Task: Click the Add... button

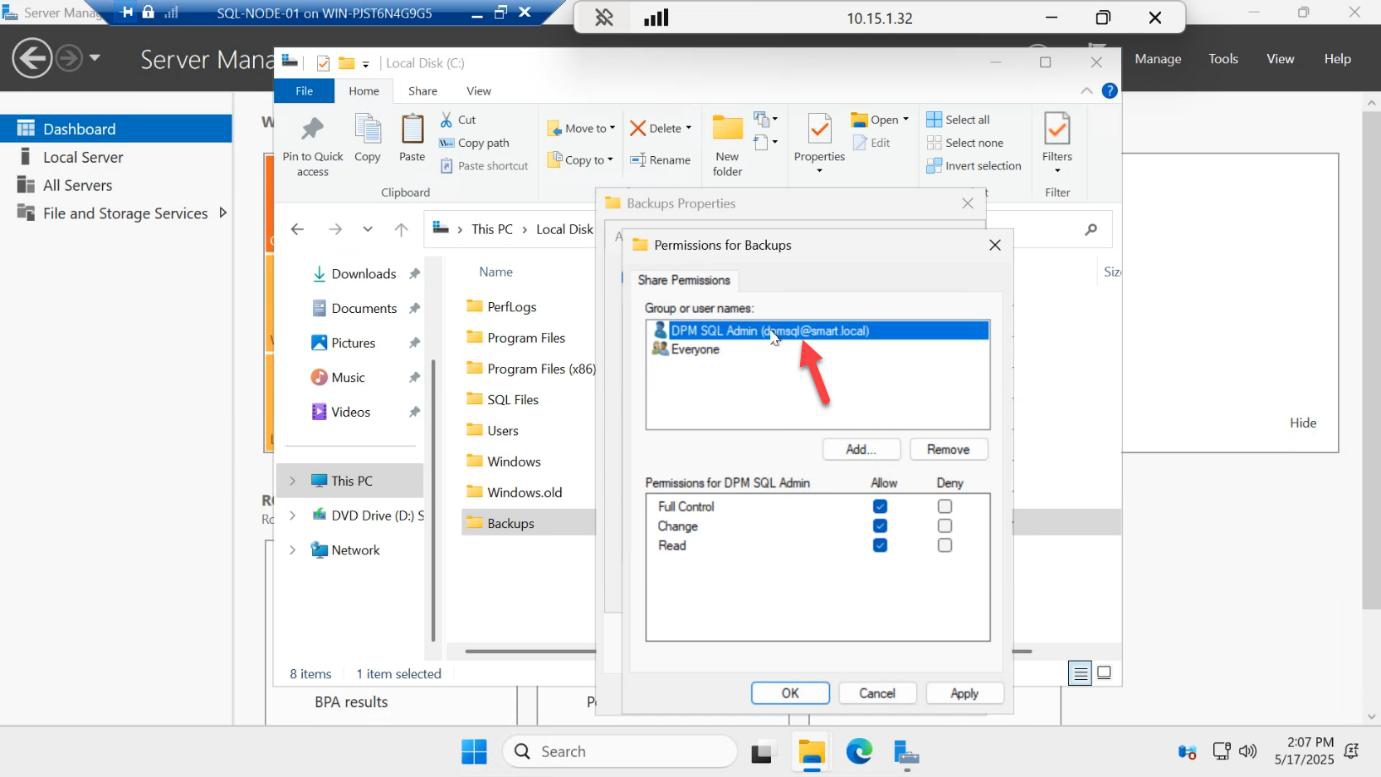Action: coord(861,449)
